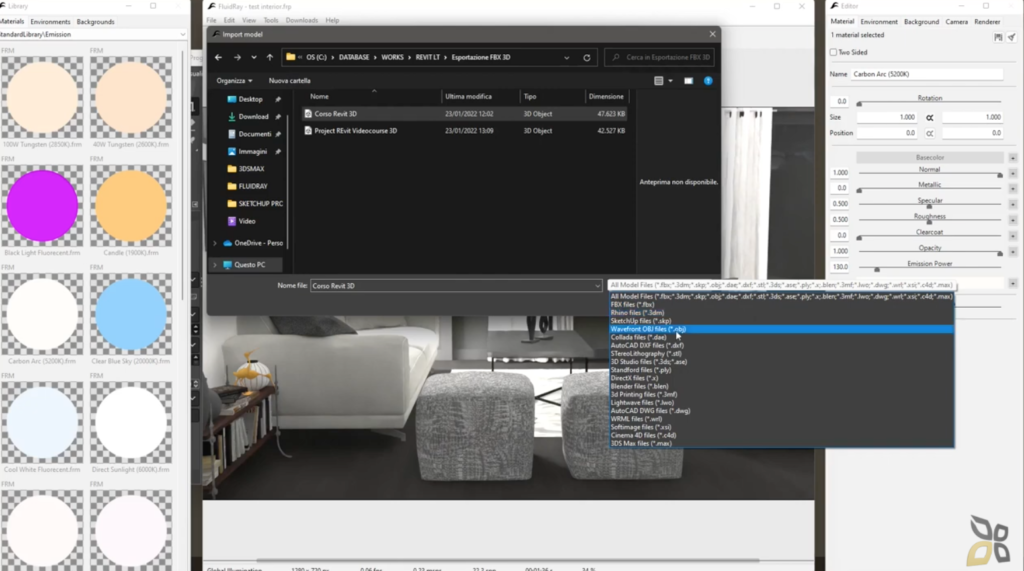
Task: Select Black Light Fluorescent material swatch
Action: (42, 206)
